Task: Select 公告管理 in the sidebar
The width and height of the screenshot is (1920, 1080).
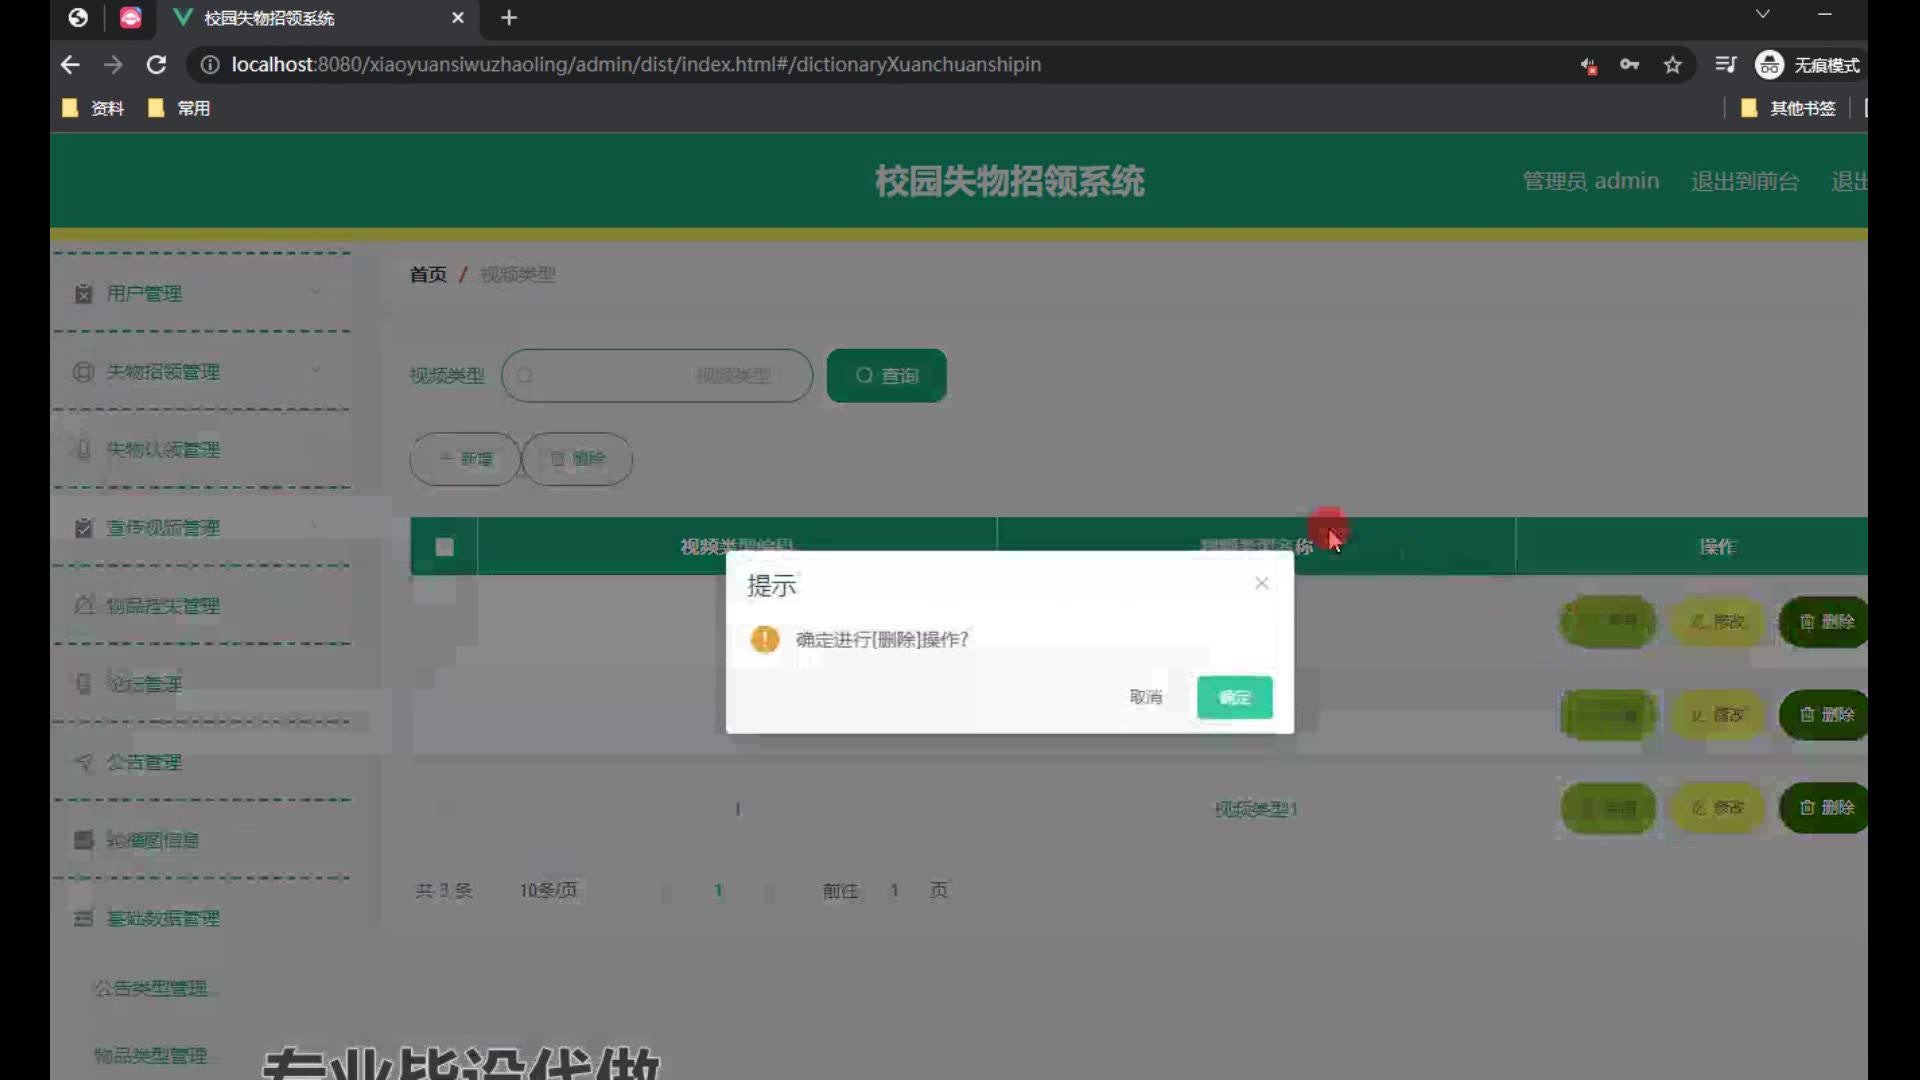Action: pos(144,762)
